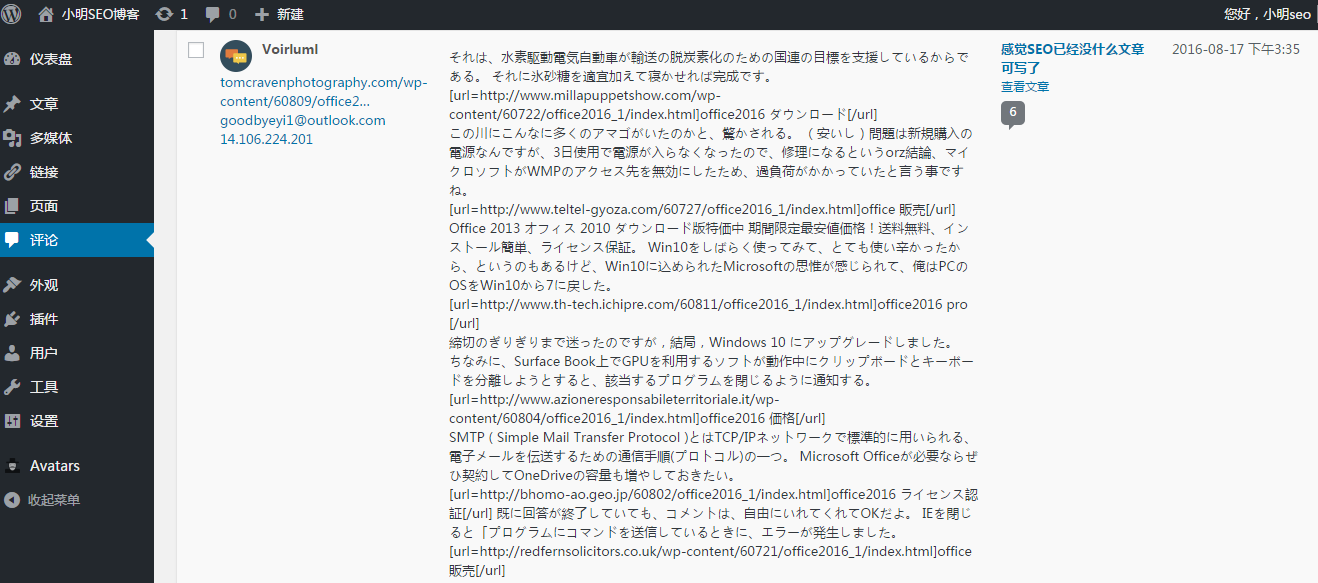Open the 新建 new content dropdown
1318x583 pixels.
280,14
